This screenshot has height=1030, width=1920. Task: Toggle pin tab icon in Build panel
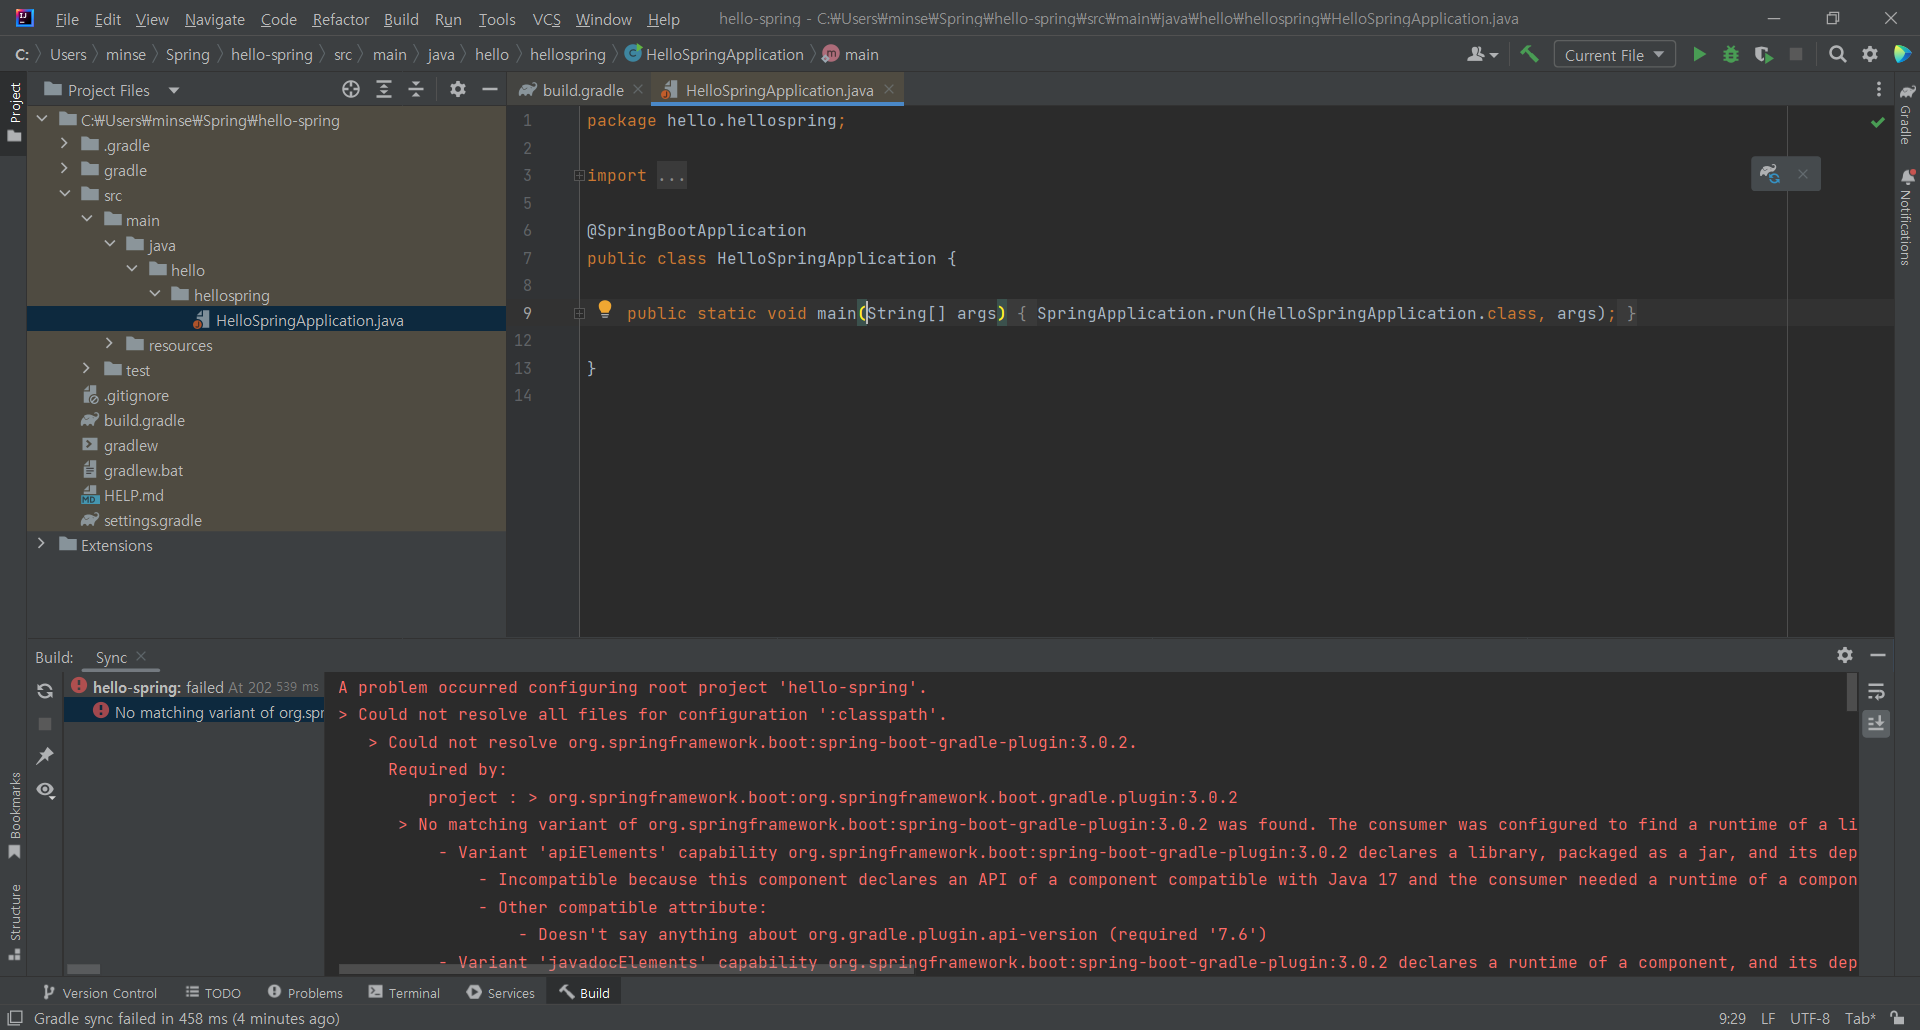coord(45,757)
